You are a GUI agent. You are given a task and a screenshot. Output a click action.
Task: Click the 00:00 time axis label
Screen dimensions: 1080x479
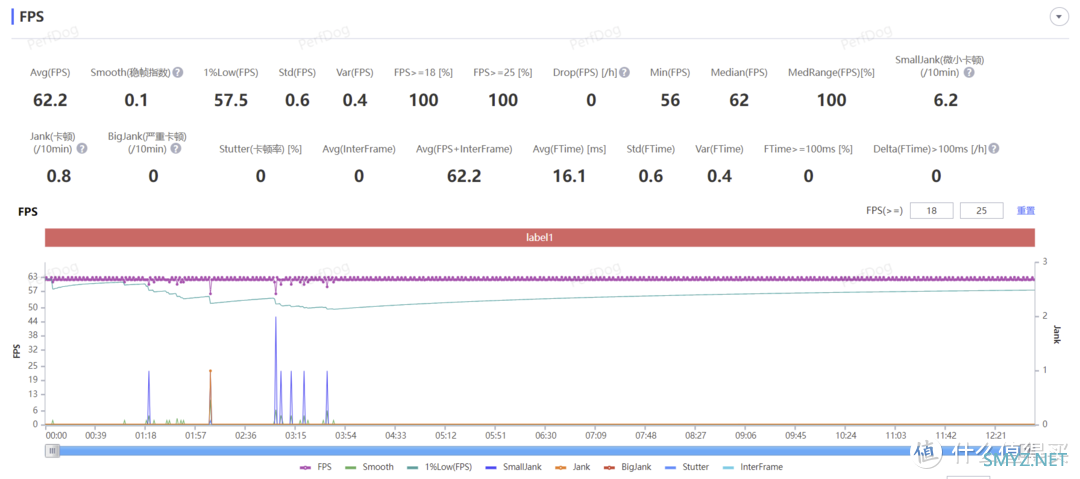point(56,436)
